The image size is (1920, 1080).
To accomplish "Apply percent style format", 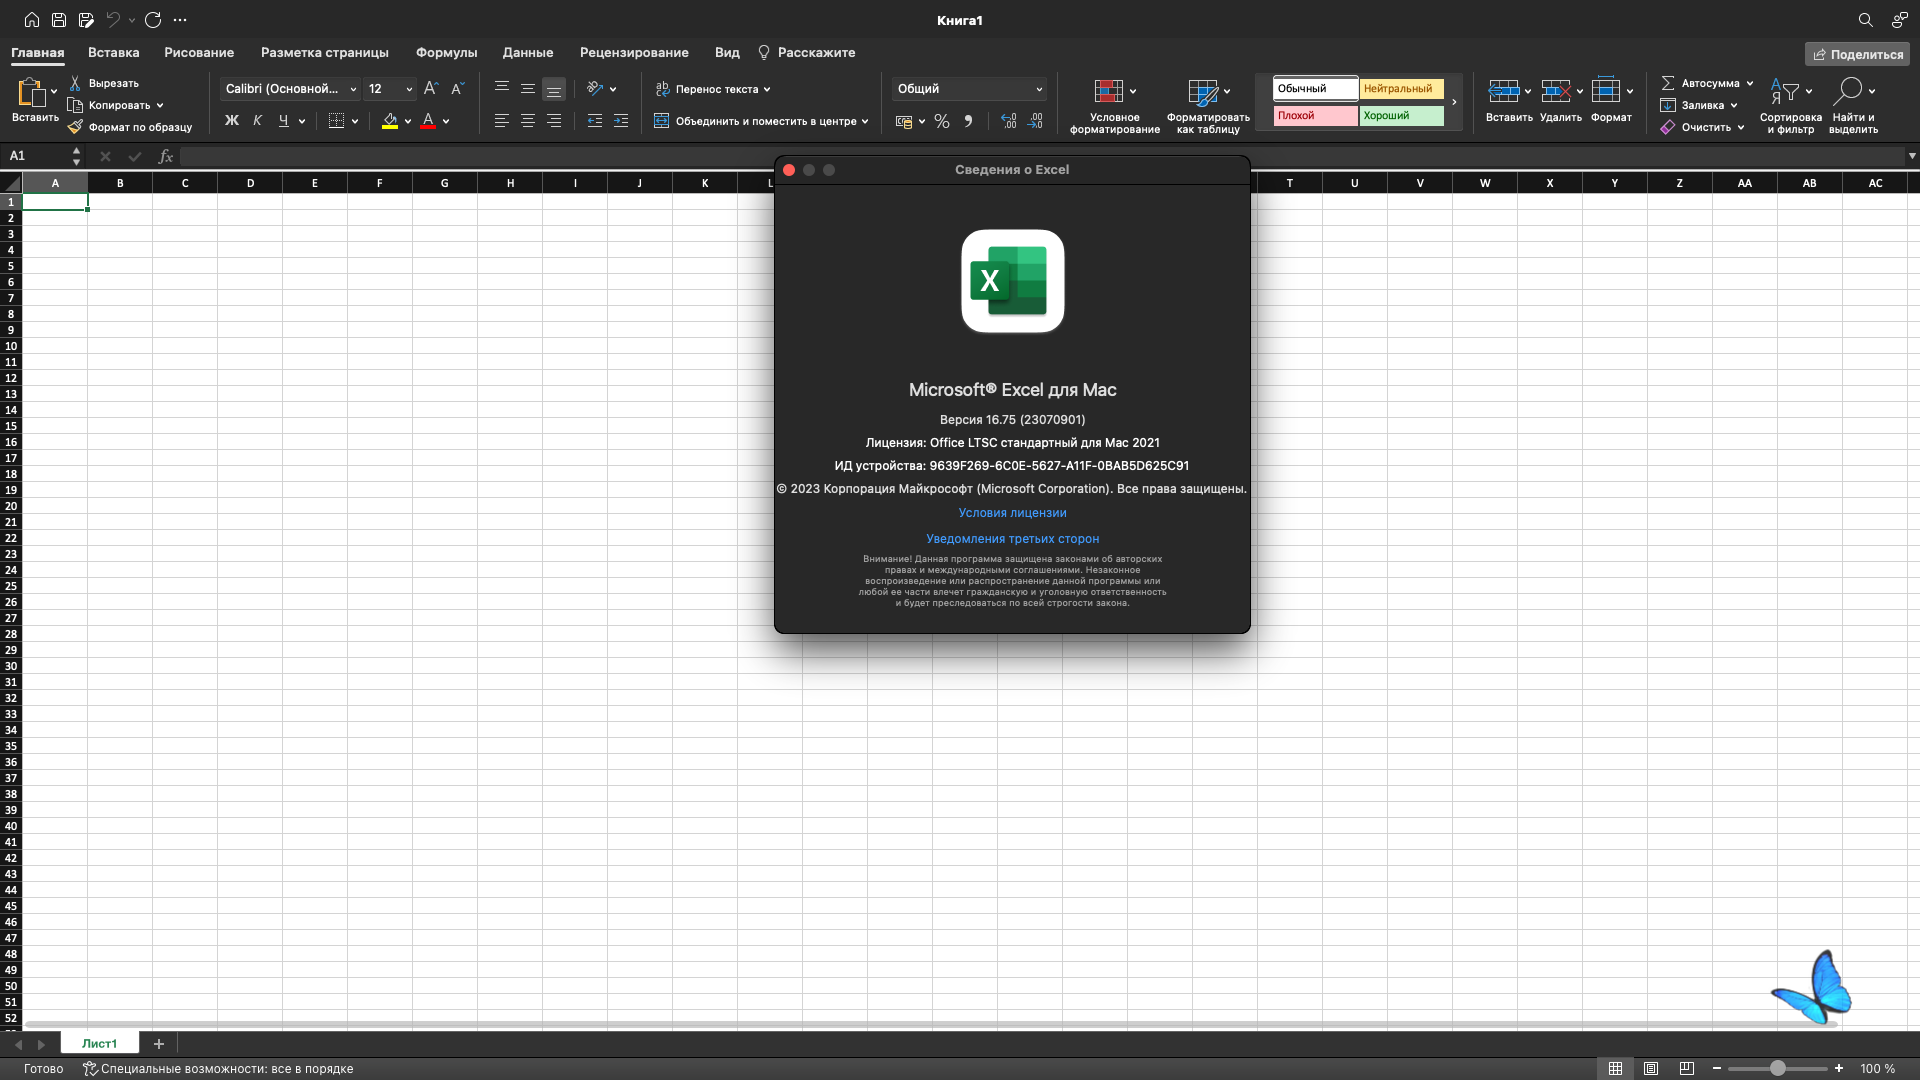I will [942, 121].
